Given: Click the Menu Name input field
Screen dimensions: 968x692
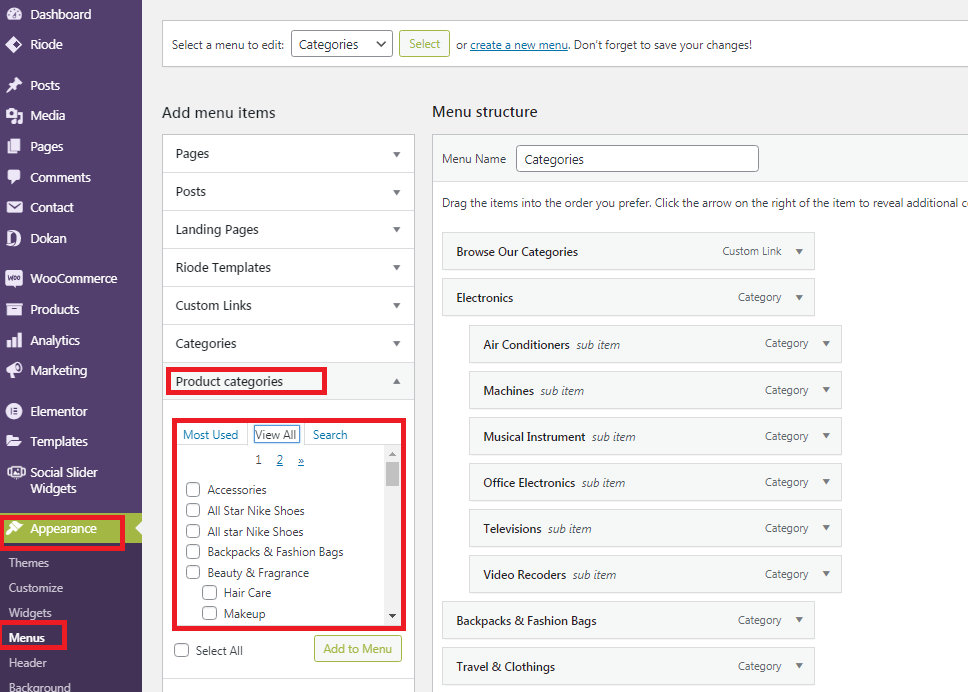Looking at the screenshot, I should point(637,159).
